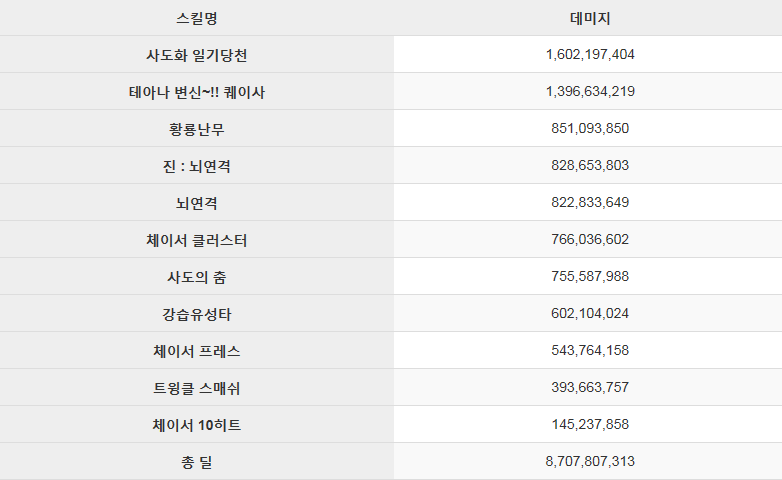Image resolution: width=782 pixels, height=480 pixels.
Task: Click the 데미지 column header
Action: point(590,18)
